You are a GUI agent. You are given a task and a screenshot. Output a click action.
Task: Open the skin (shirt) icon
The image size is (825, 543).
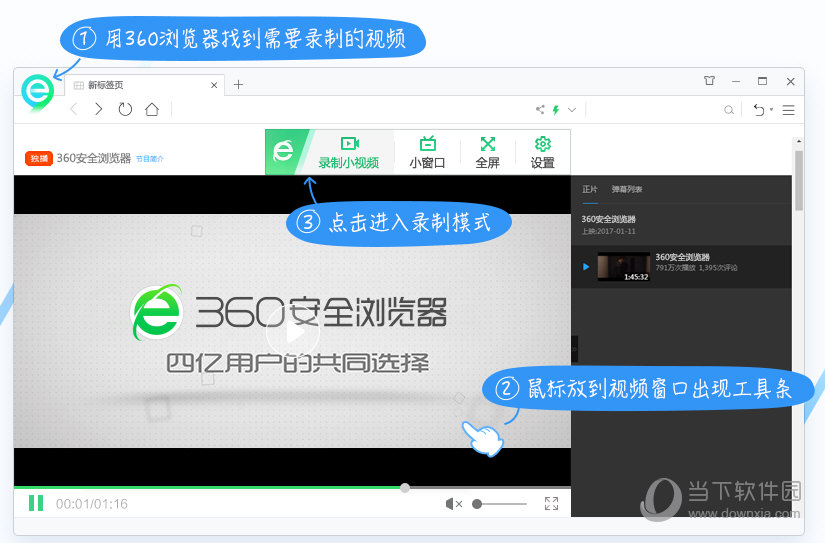(709, 81)
